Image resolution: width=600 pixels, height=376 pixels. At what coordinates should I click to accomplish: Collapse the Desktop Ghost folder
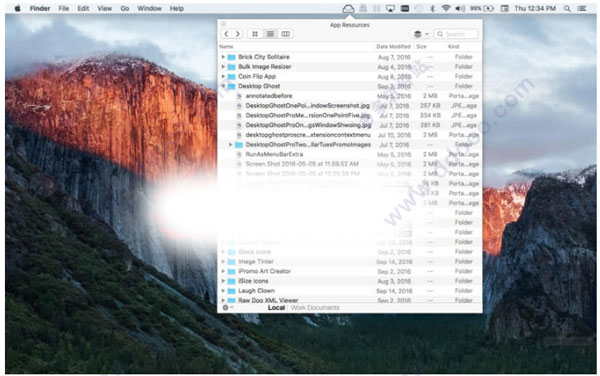click(223, 86)
